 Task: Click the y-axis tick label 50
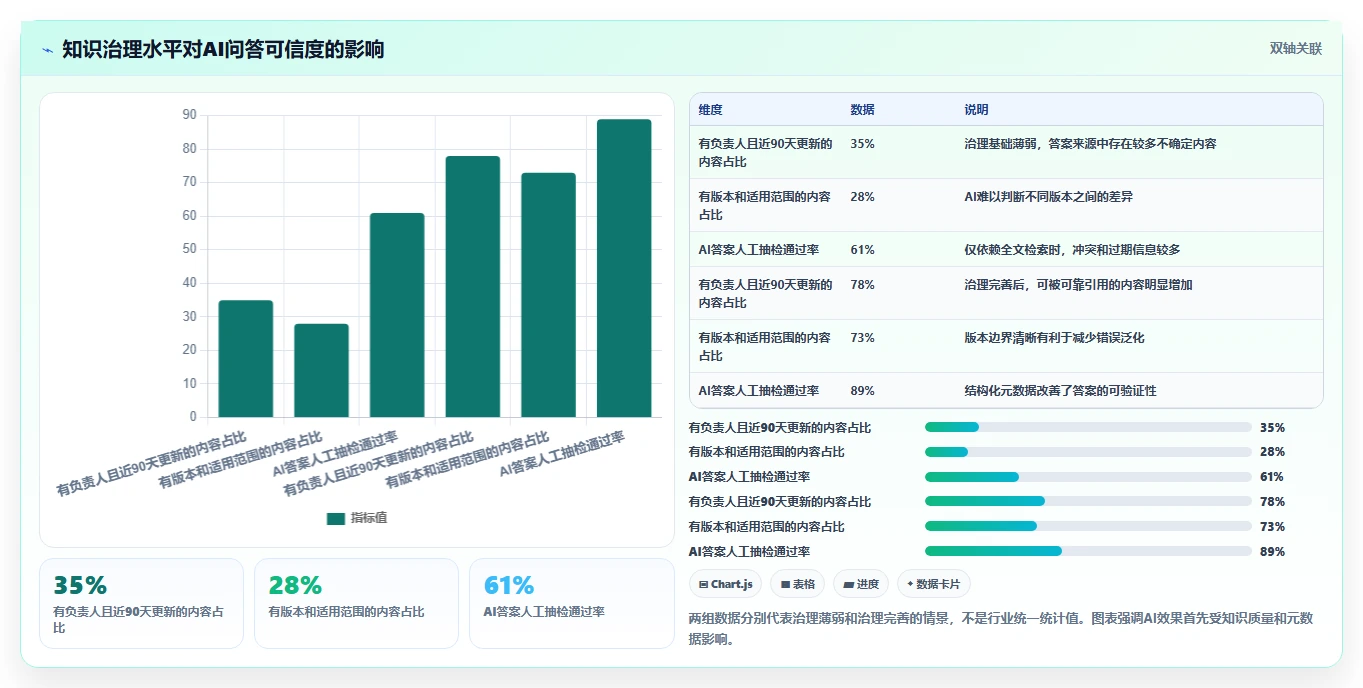189,249
